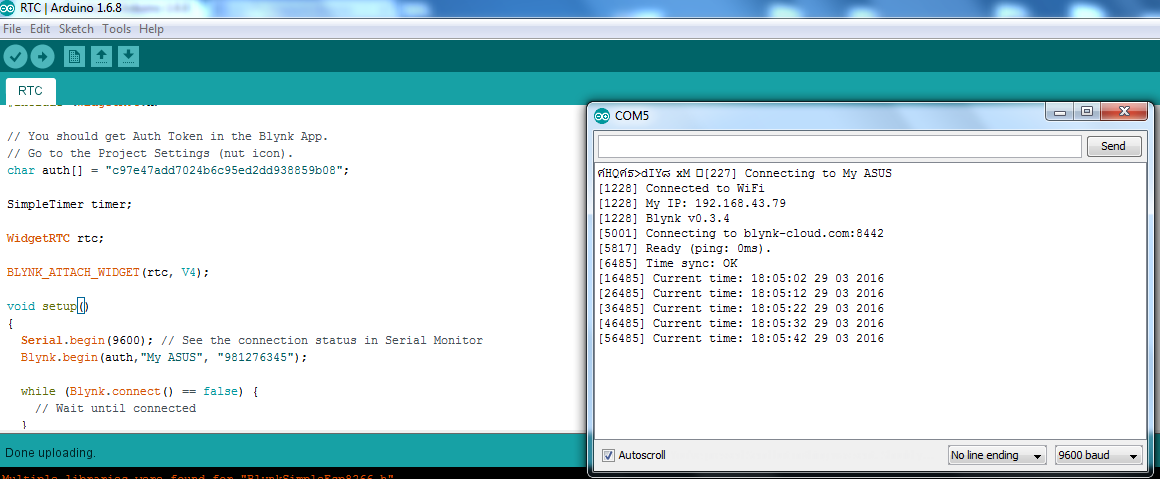The height and width of the screenshot is (479, 1160).
Task: Click the Upload arrow icon
Action: (x=41, y=56)
